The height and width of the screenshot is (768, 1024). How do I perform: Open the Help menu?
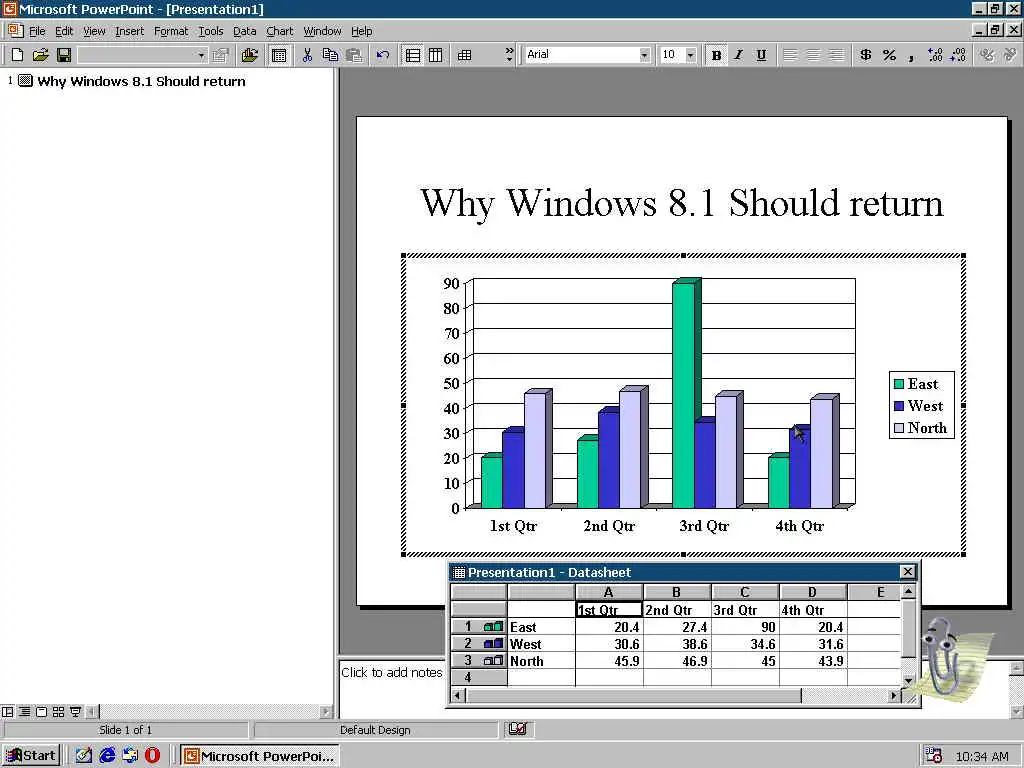click(361, 31)
